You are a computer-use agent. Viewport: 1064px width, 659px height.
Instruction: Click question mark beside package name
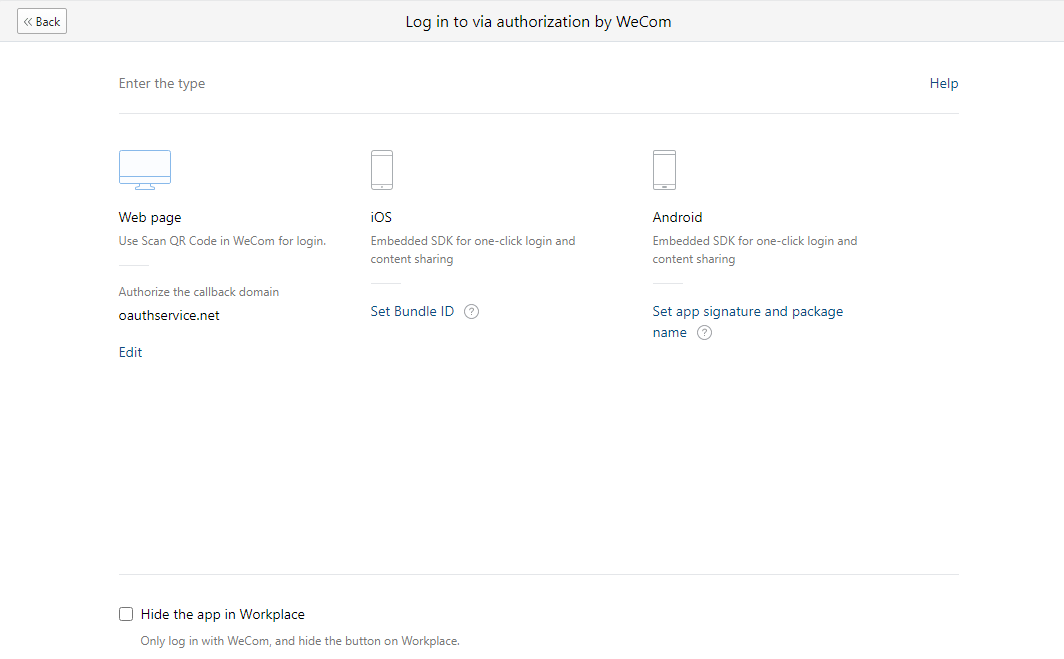(704, 333)
